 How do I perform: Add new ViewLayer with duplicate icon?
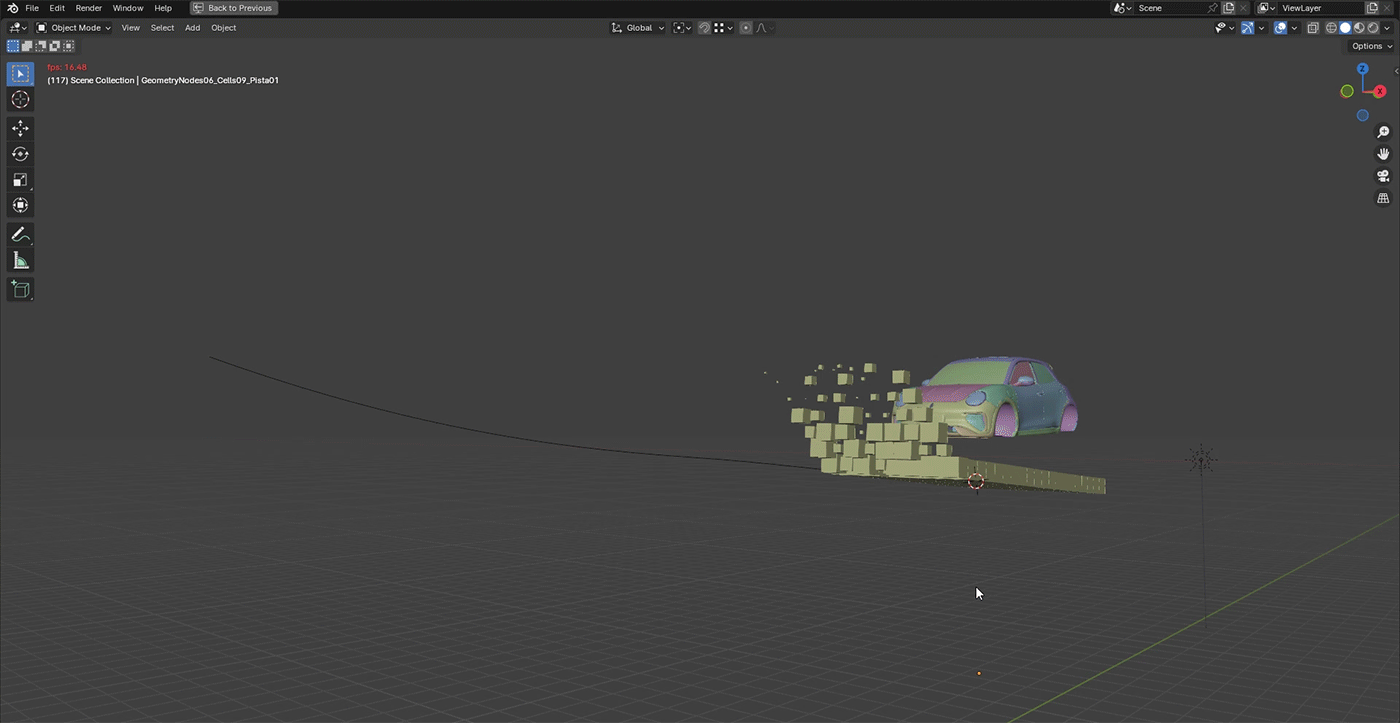point(1372,8)
